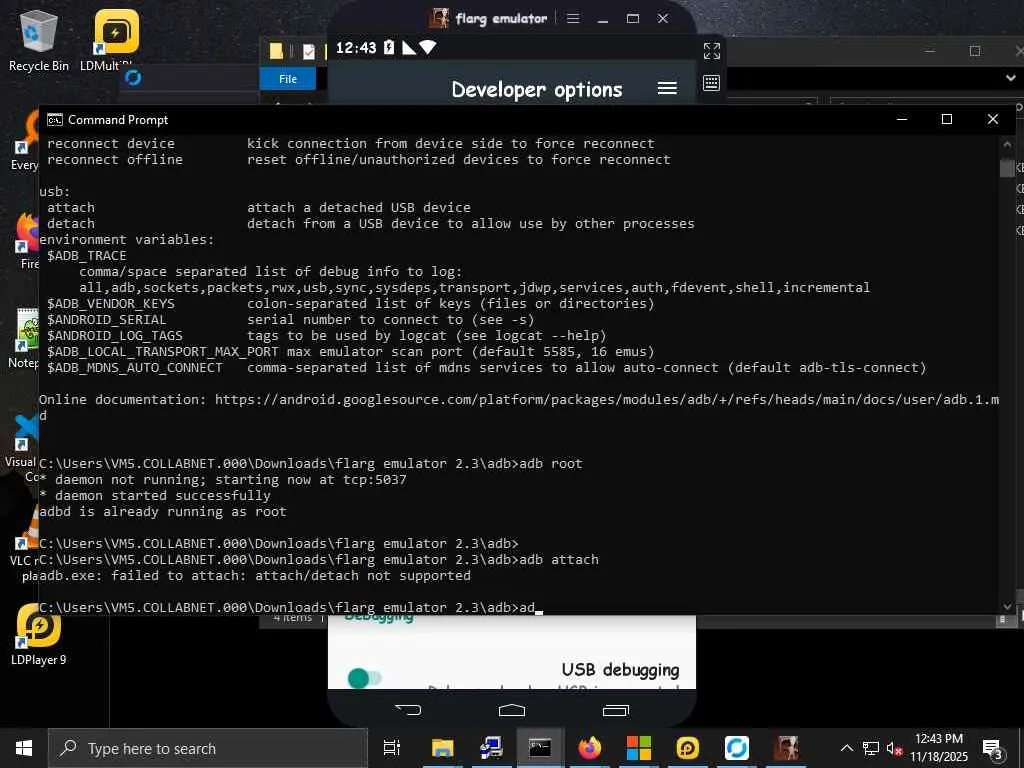The width and height of the screenshot is (1024, 768).
Task: Expand the Explorer ribbon chevron
Action: pos(1011,78)
